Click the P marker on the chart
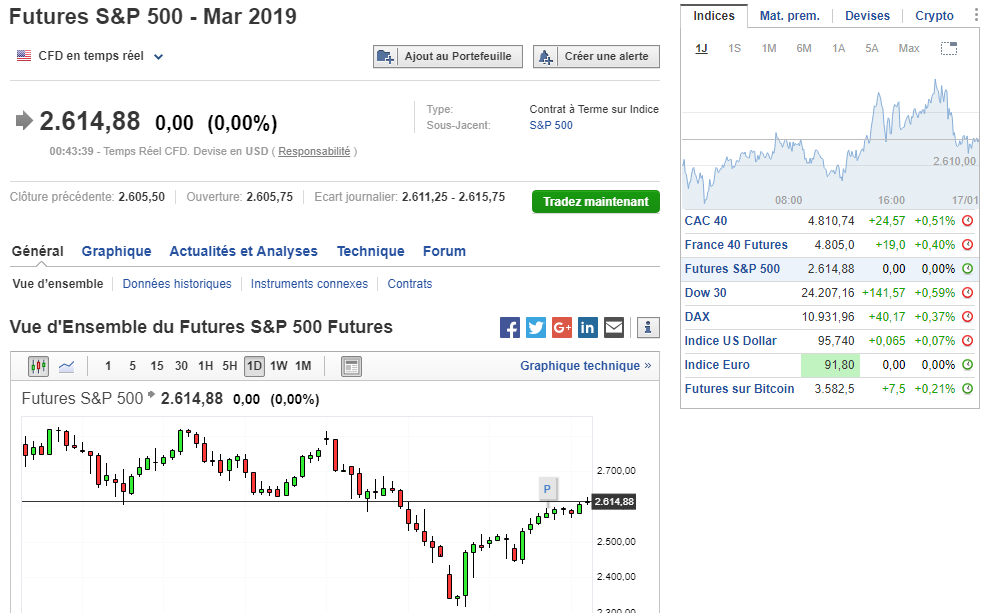The height and width of the screenshot is (613, 990). point(547,488)
